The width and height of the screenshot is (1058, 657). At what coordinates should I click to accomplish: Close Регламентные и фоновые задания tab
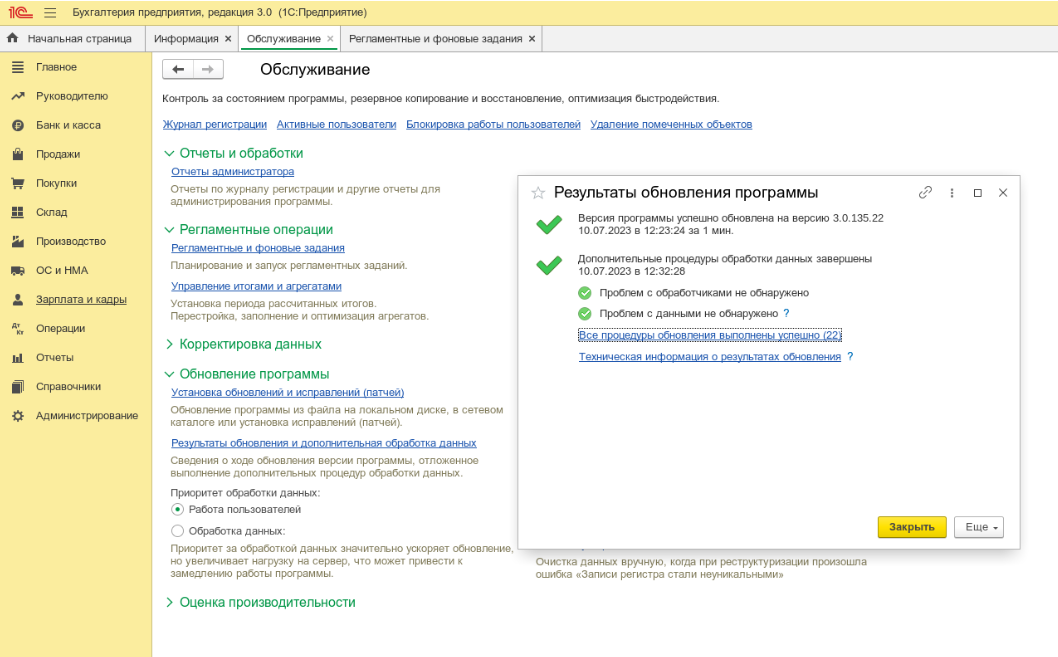tap(532, 38)
